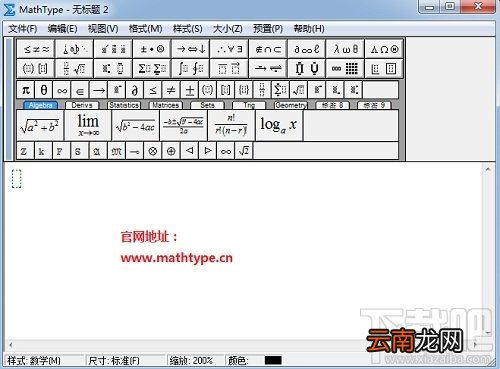
Task: Insert the log base a of x expression
Action: coord(279,125)
